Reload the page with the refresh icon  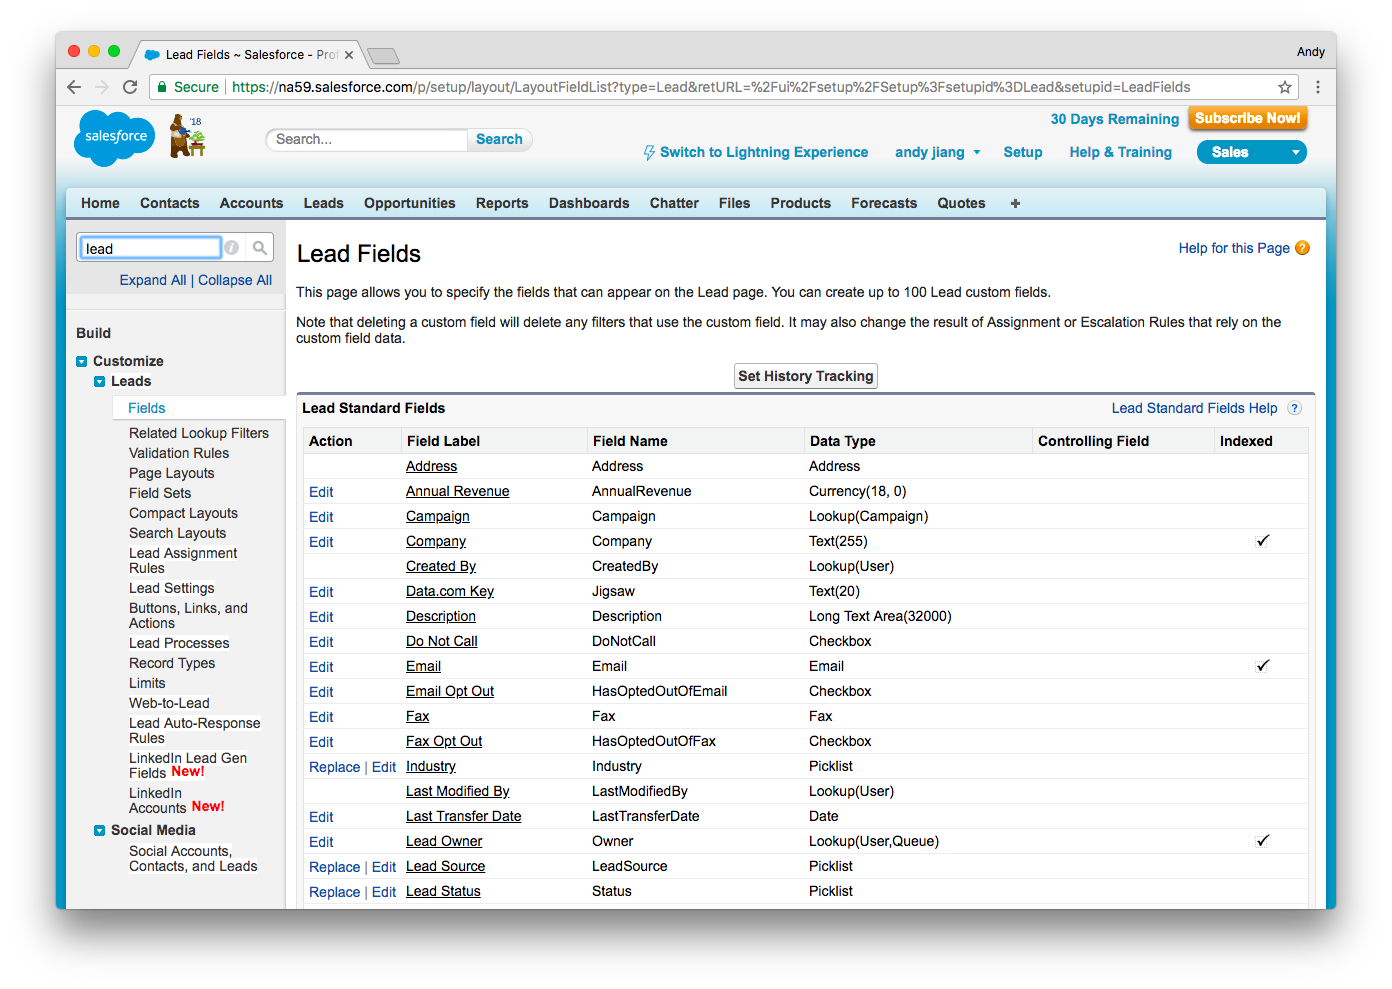pos(130,87)
